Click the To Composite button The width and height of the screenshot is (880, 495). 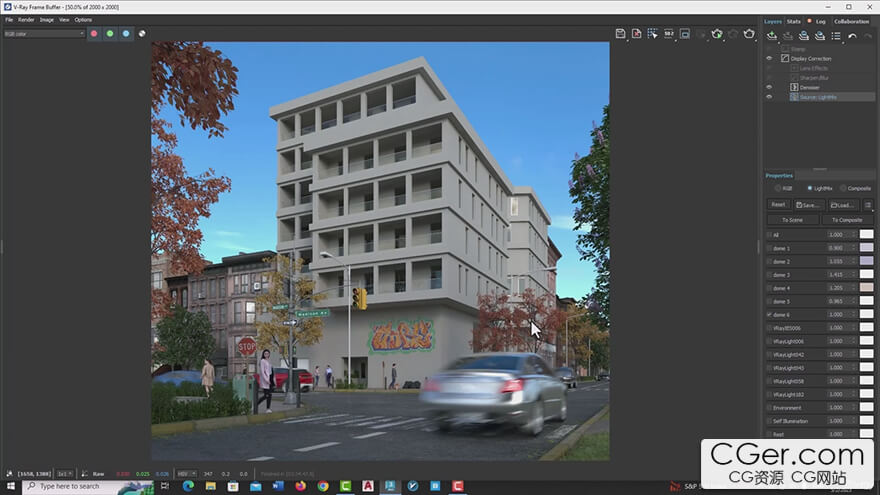[847, 220]
